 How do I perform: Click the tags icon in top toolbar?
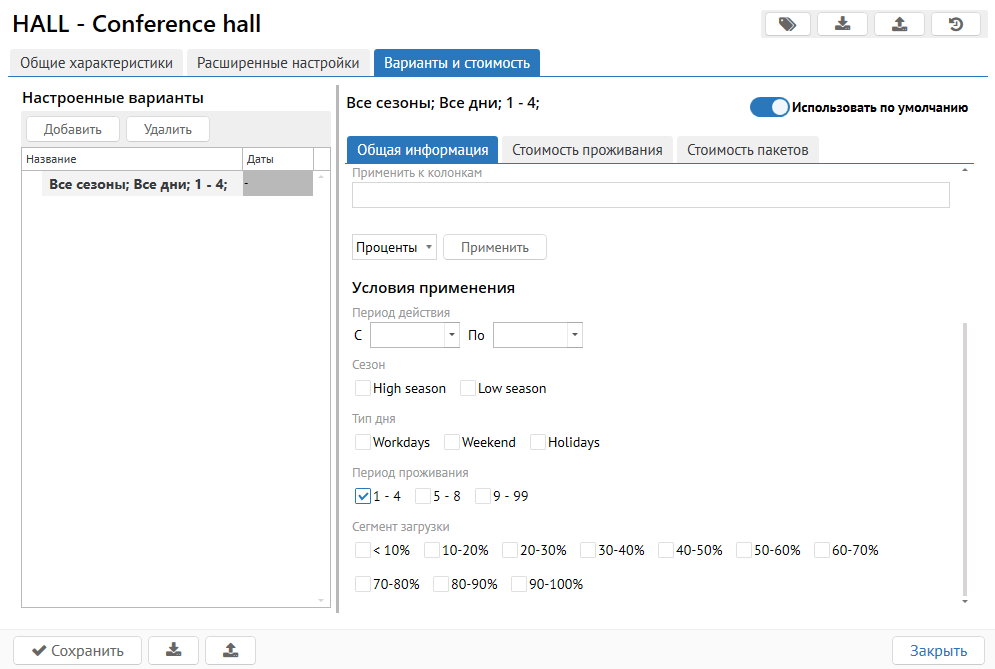[788, 25]
